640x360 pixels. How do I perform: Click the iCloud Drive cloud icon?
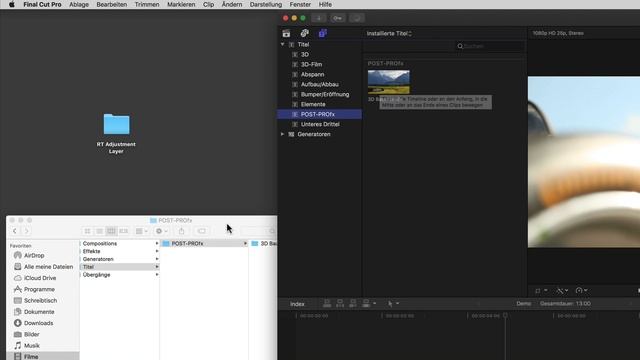[18, 278]
